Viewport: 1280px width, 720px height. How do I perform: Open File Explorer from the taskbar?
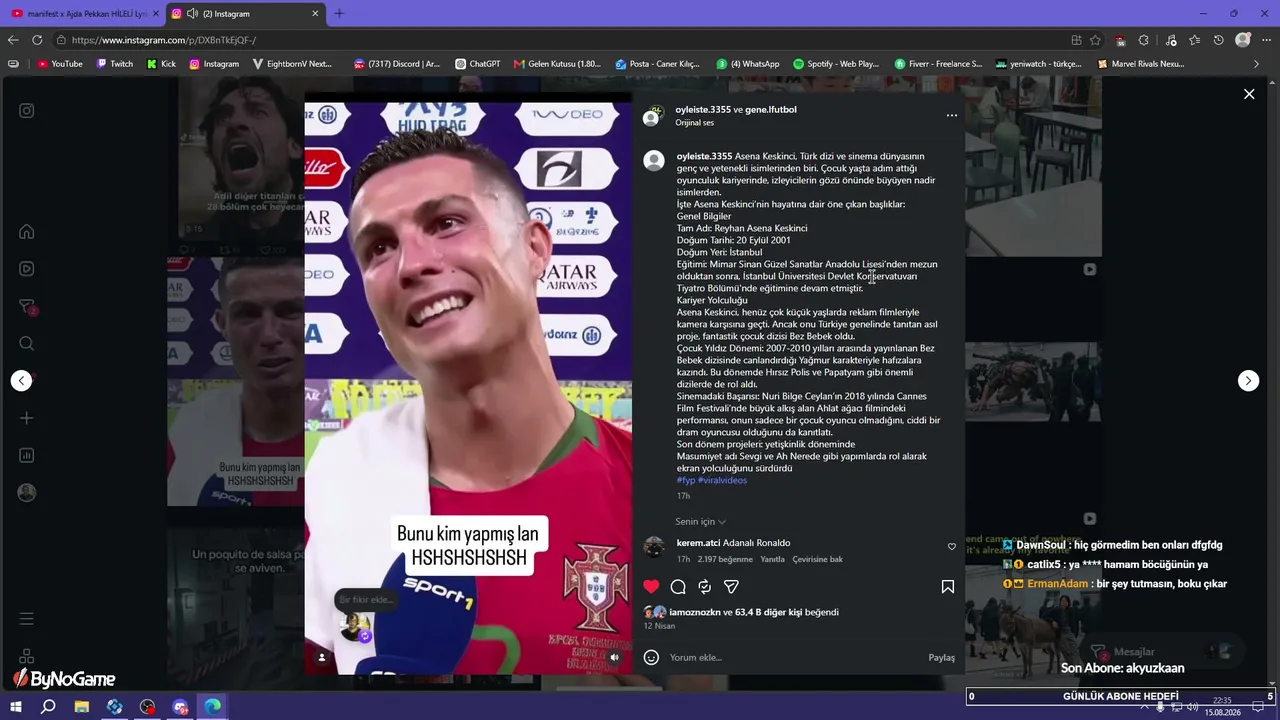pos(82,707)
